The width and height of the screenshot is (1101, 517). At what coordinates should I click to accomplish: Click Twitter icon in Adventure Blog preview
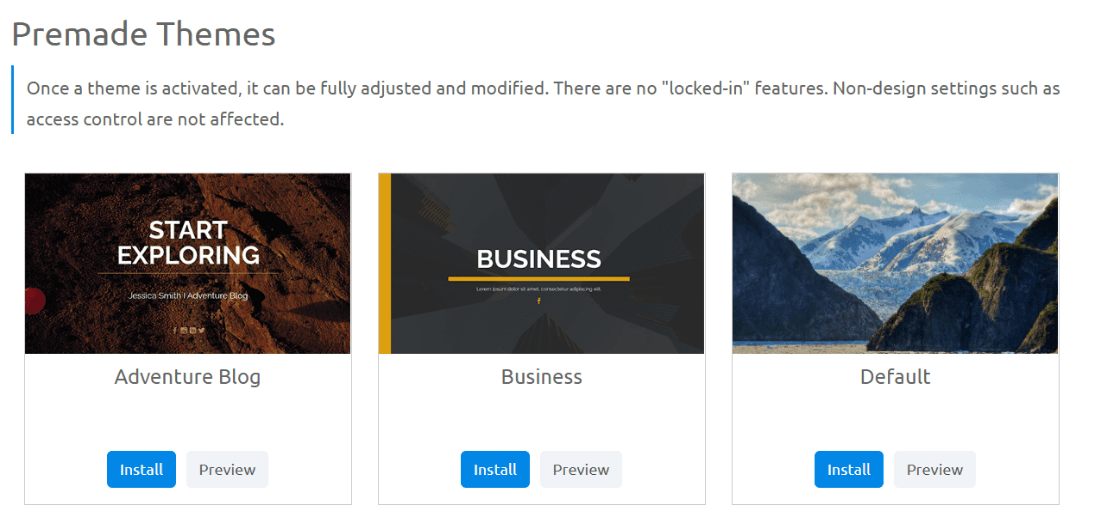coord(202,330)
